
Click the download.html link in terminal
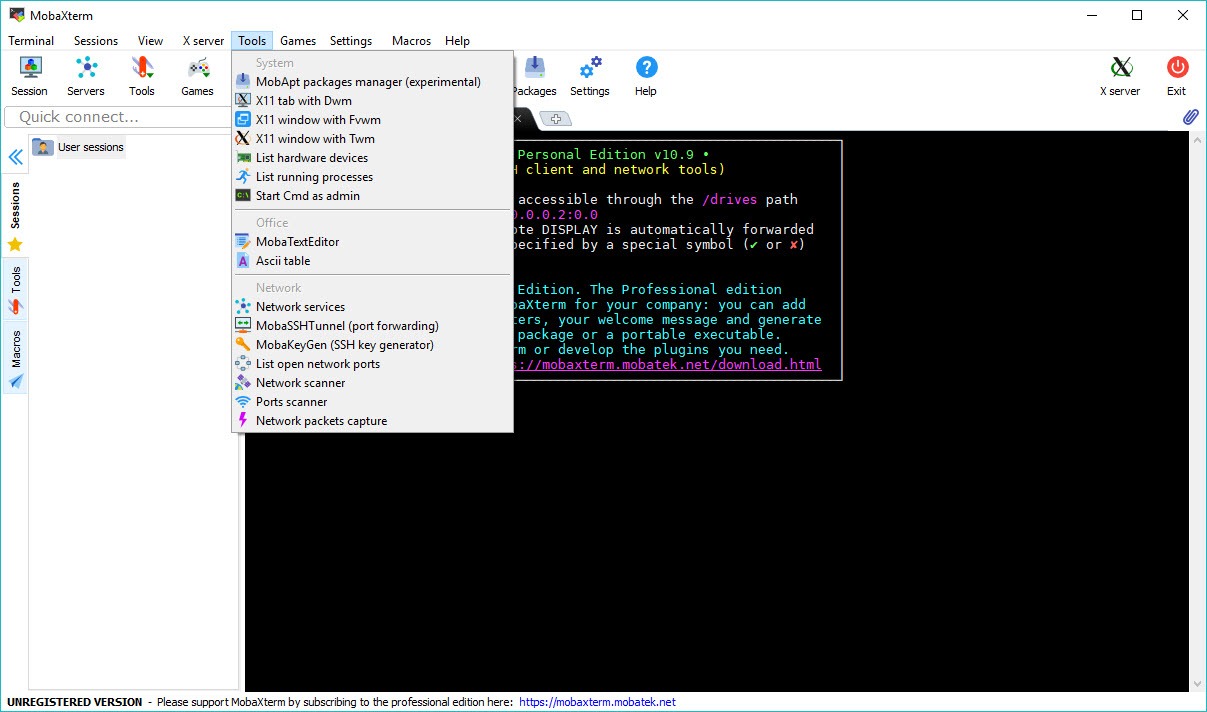click(669, 365)
